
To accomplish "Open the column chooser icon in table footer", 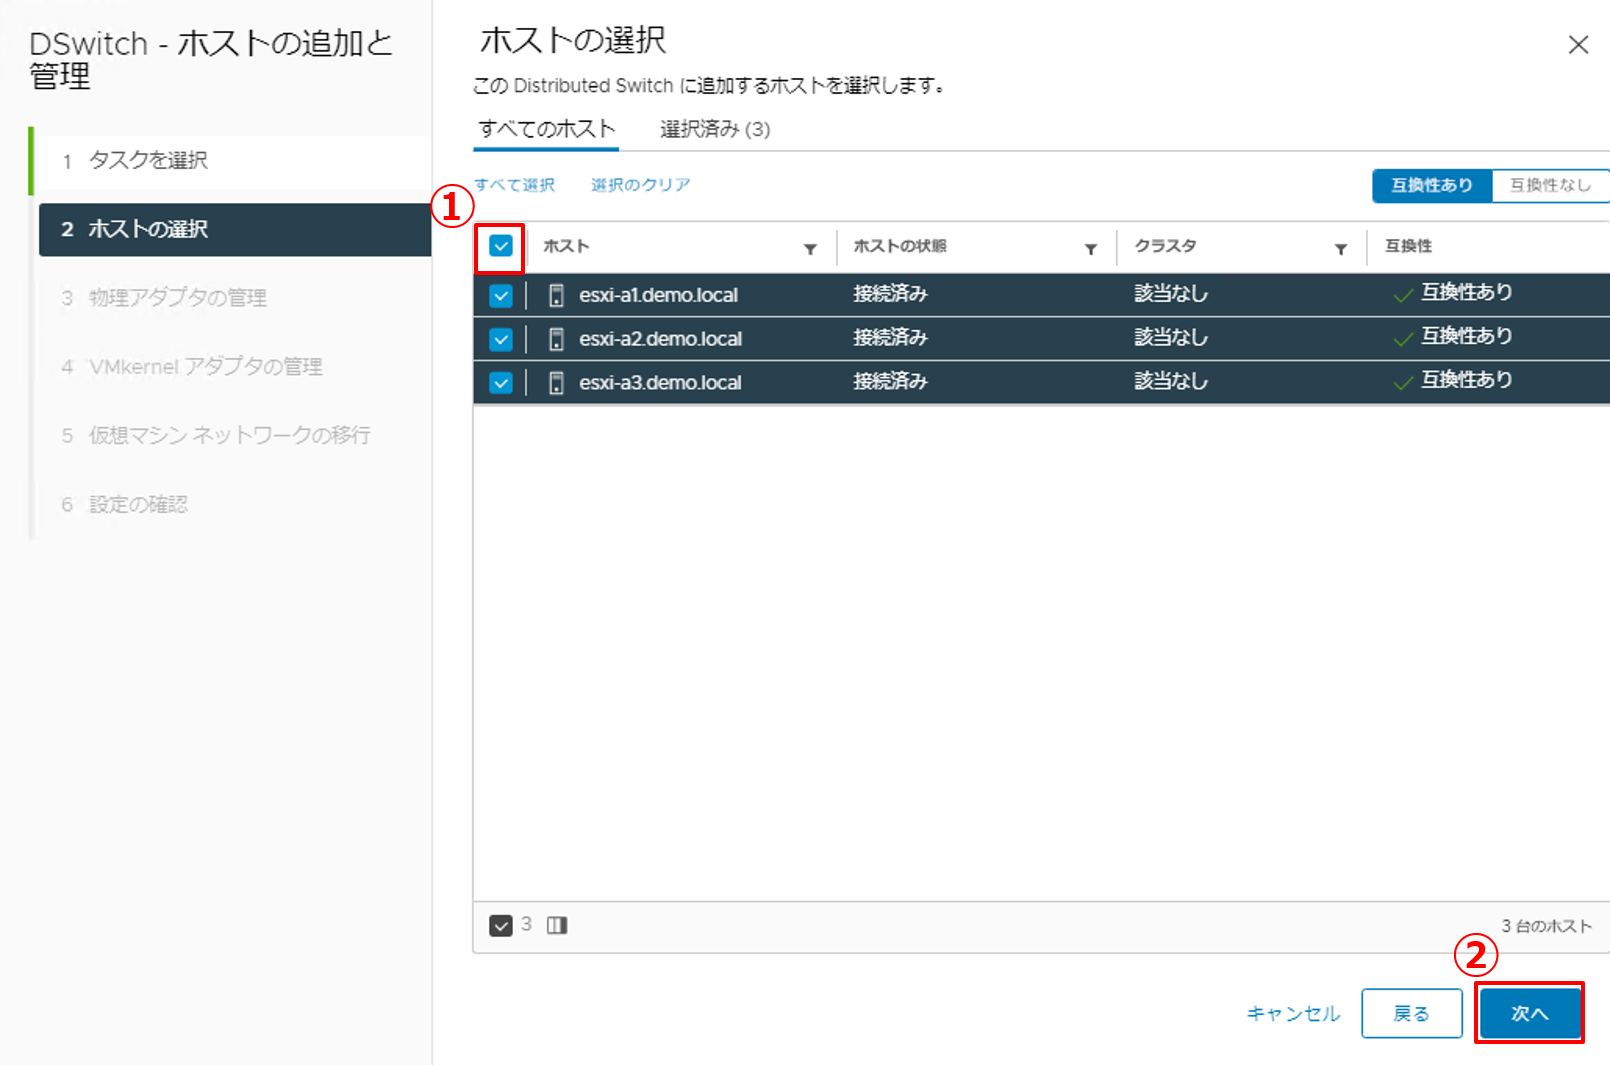I will [x=557, y=925].
